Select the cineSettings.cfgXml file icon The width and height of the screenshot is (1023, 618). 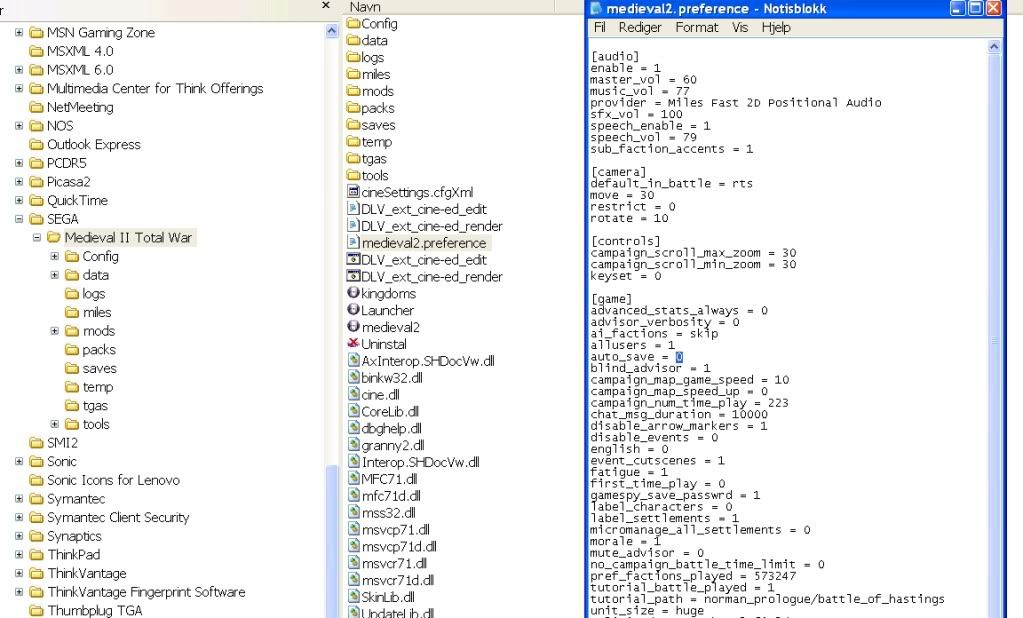point(353,191)
